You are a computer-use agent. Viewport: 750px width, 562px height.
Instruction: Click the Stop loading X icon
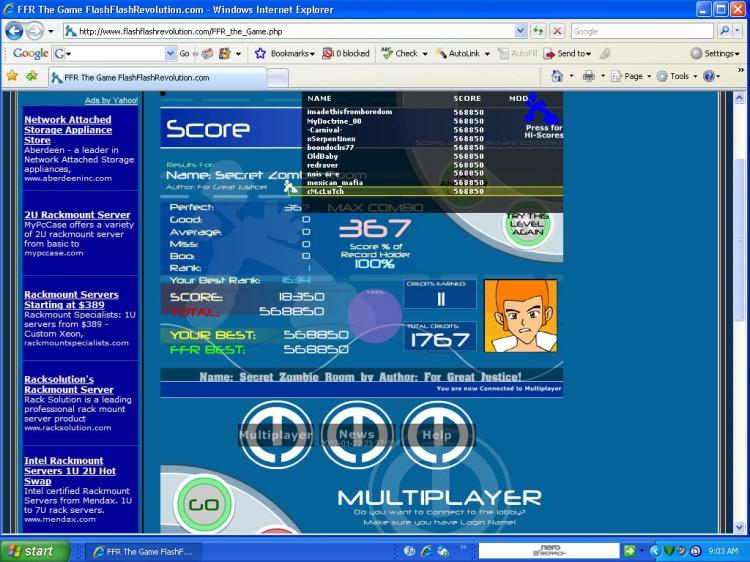click(x=558, y=31)
